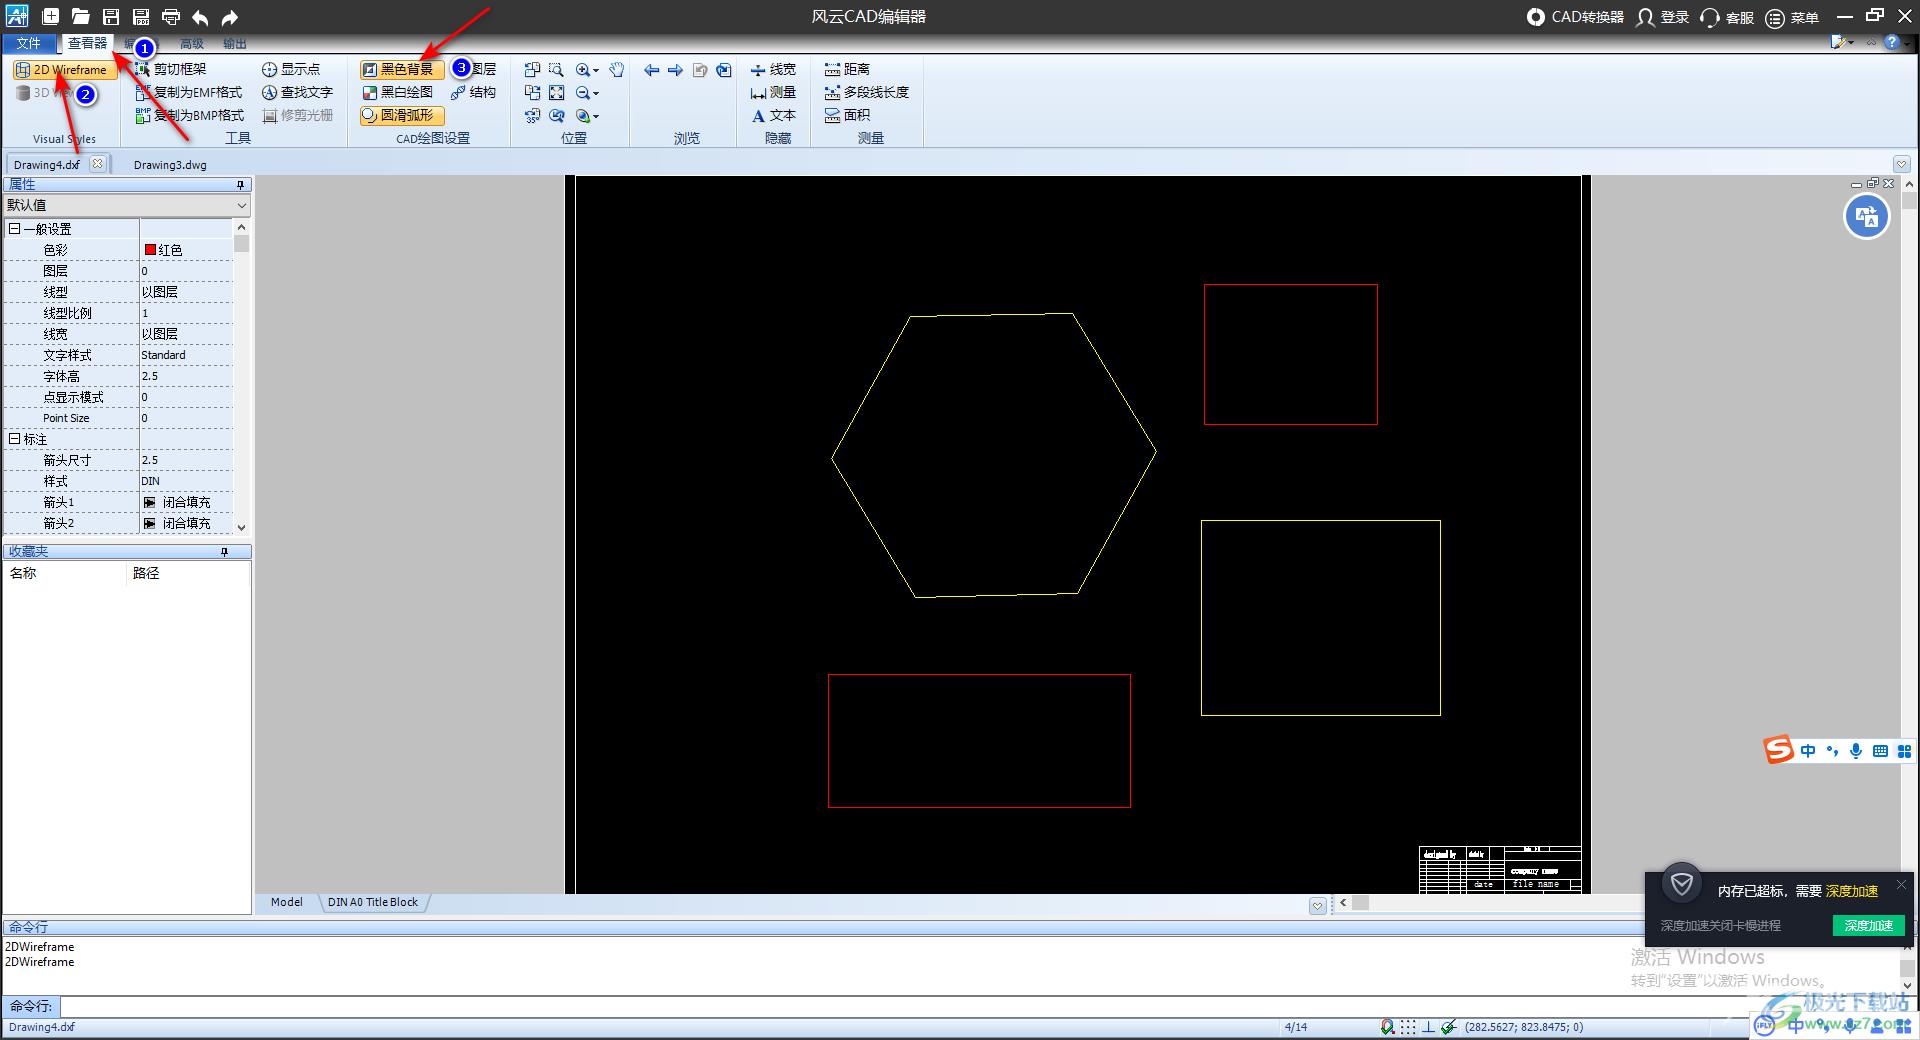Go to the previous view with left arrow
This screenshot has width=1920, height=1040.
pyautogui.click(x=652, y=70)
